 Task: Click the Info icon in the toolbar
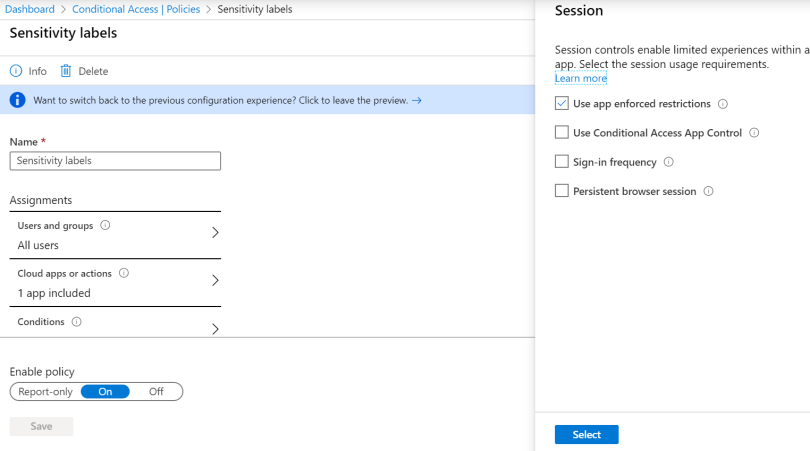[16, 71]
